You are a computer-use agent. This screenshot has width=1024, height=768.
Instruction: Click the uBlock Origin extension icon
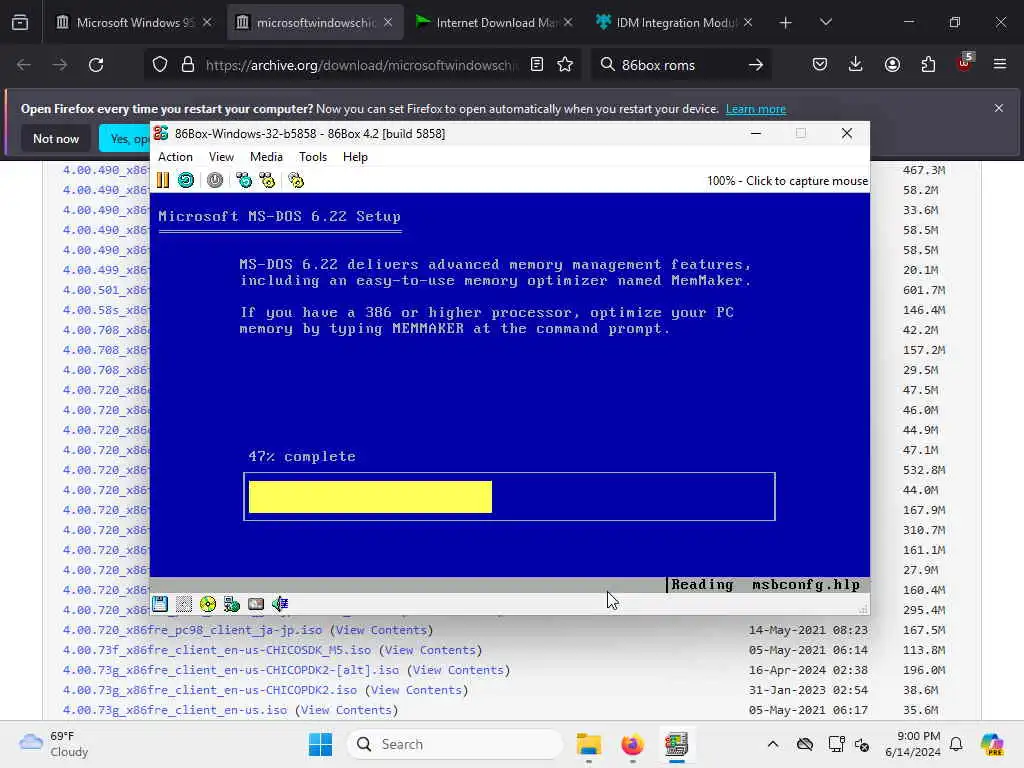[964, 63]
